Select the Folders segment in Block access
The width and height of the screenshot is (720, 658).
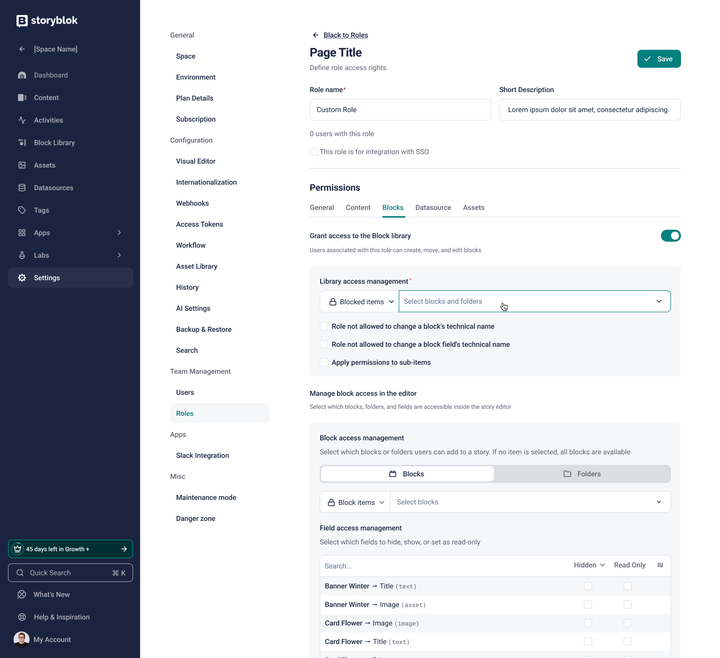[582, 474]
